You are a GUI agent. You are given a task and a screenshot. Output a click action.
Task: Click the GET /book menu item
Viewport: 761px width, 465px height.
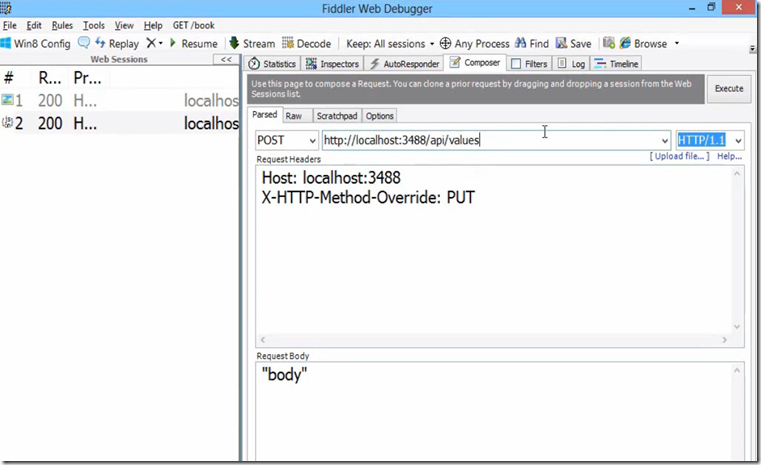point(194,25)
